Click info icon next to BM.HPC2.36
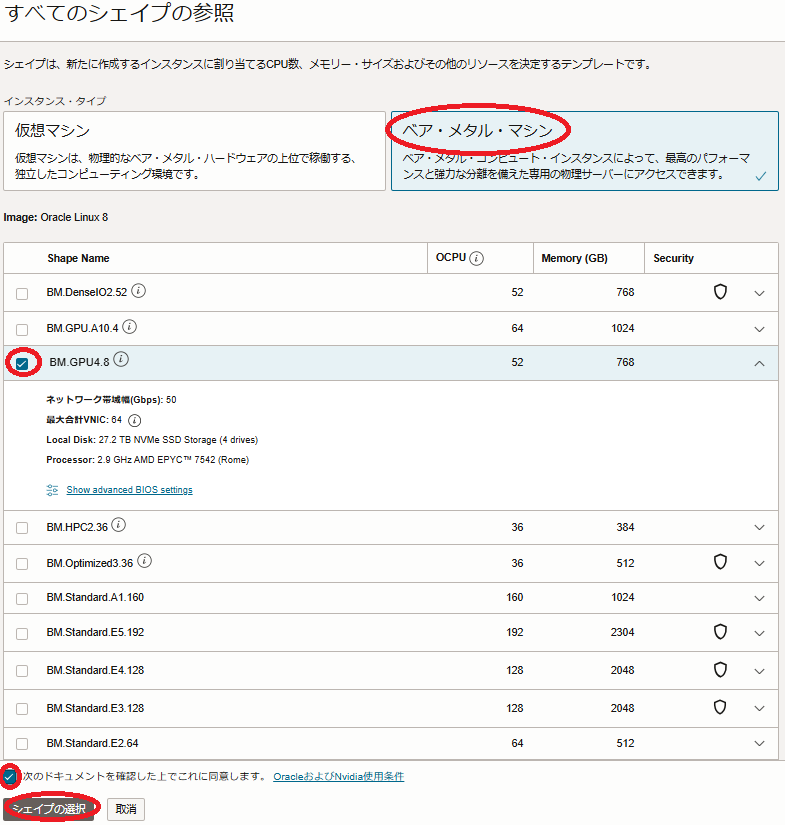The width and height of the screenshot is (785, 825). 119,525
